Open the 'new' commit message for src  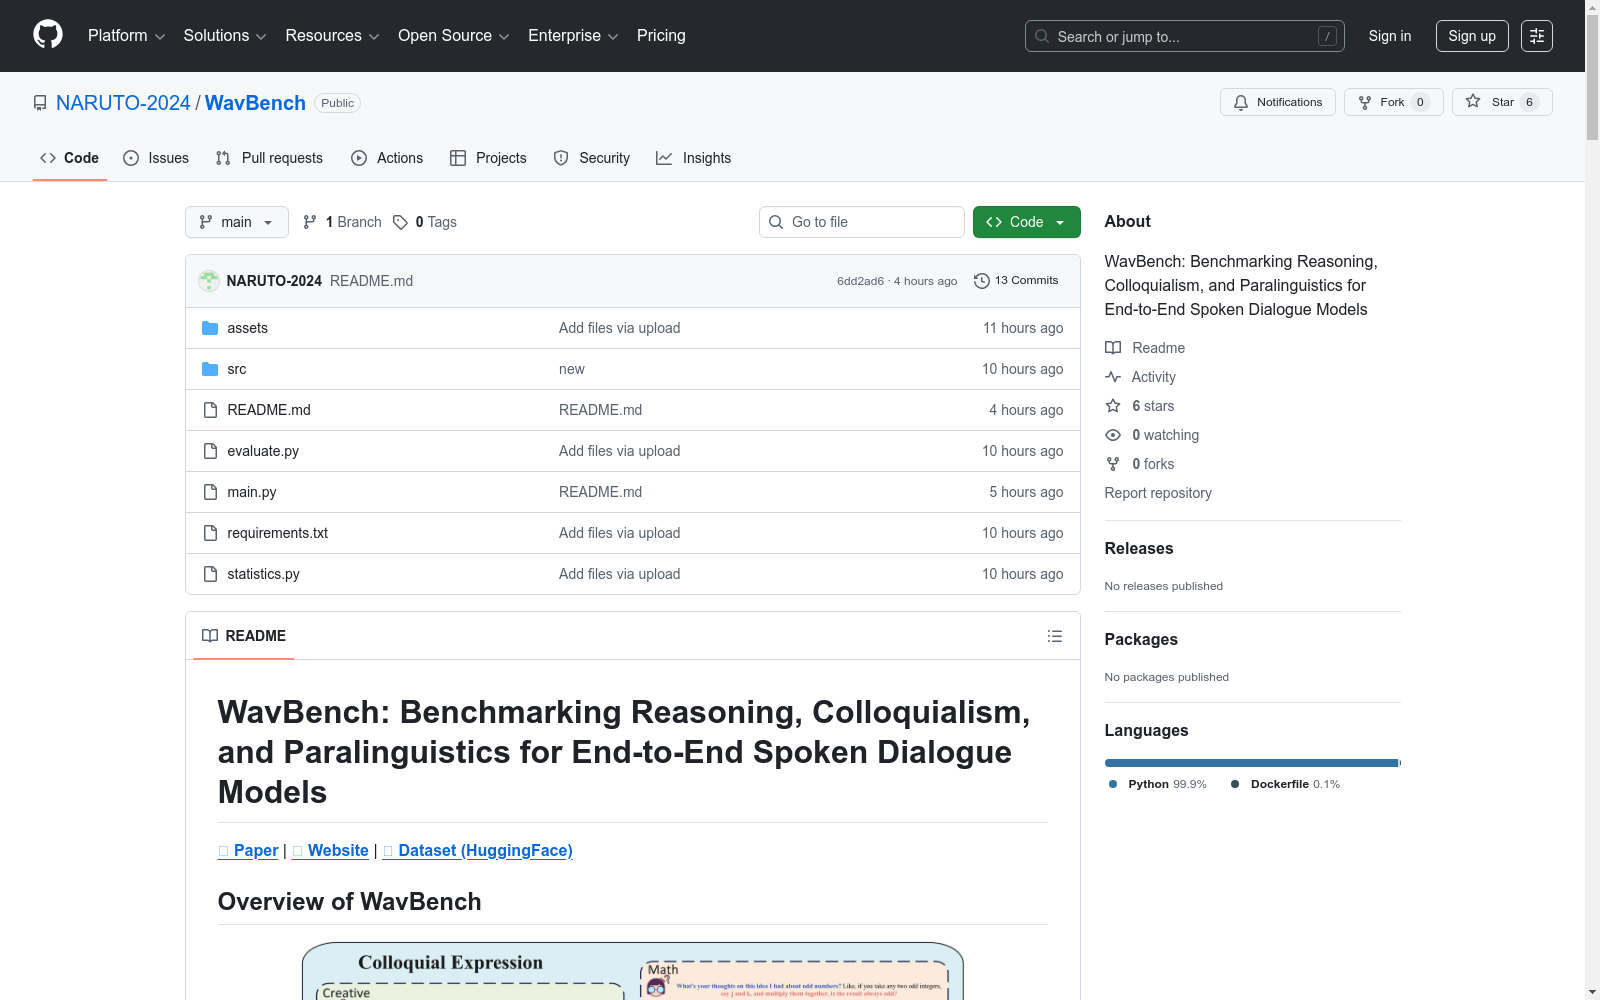click(x=572, y=369)
